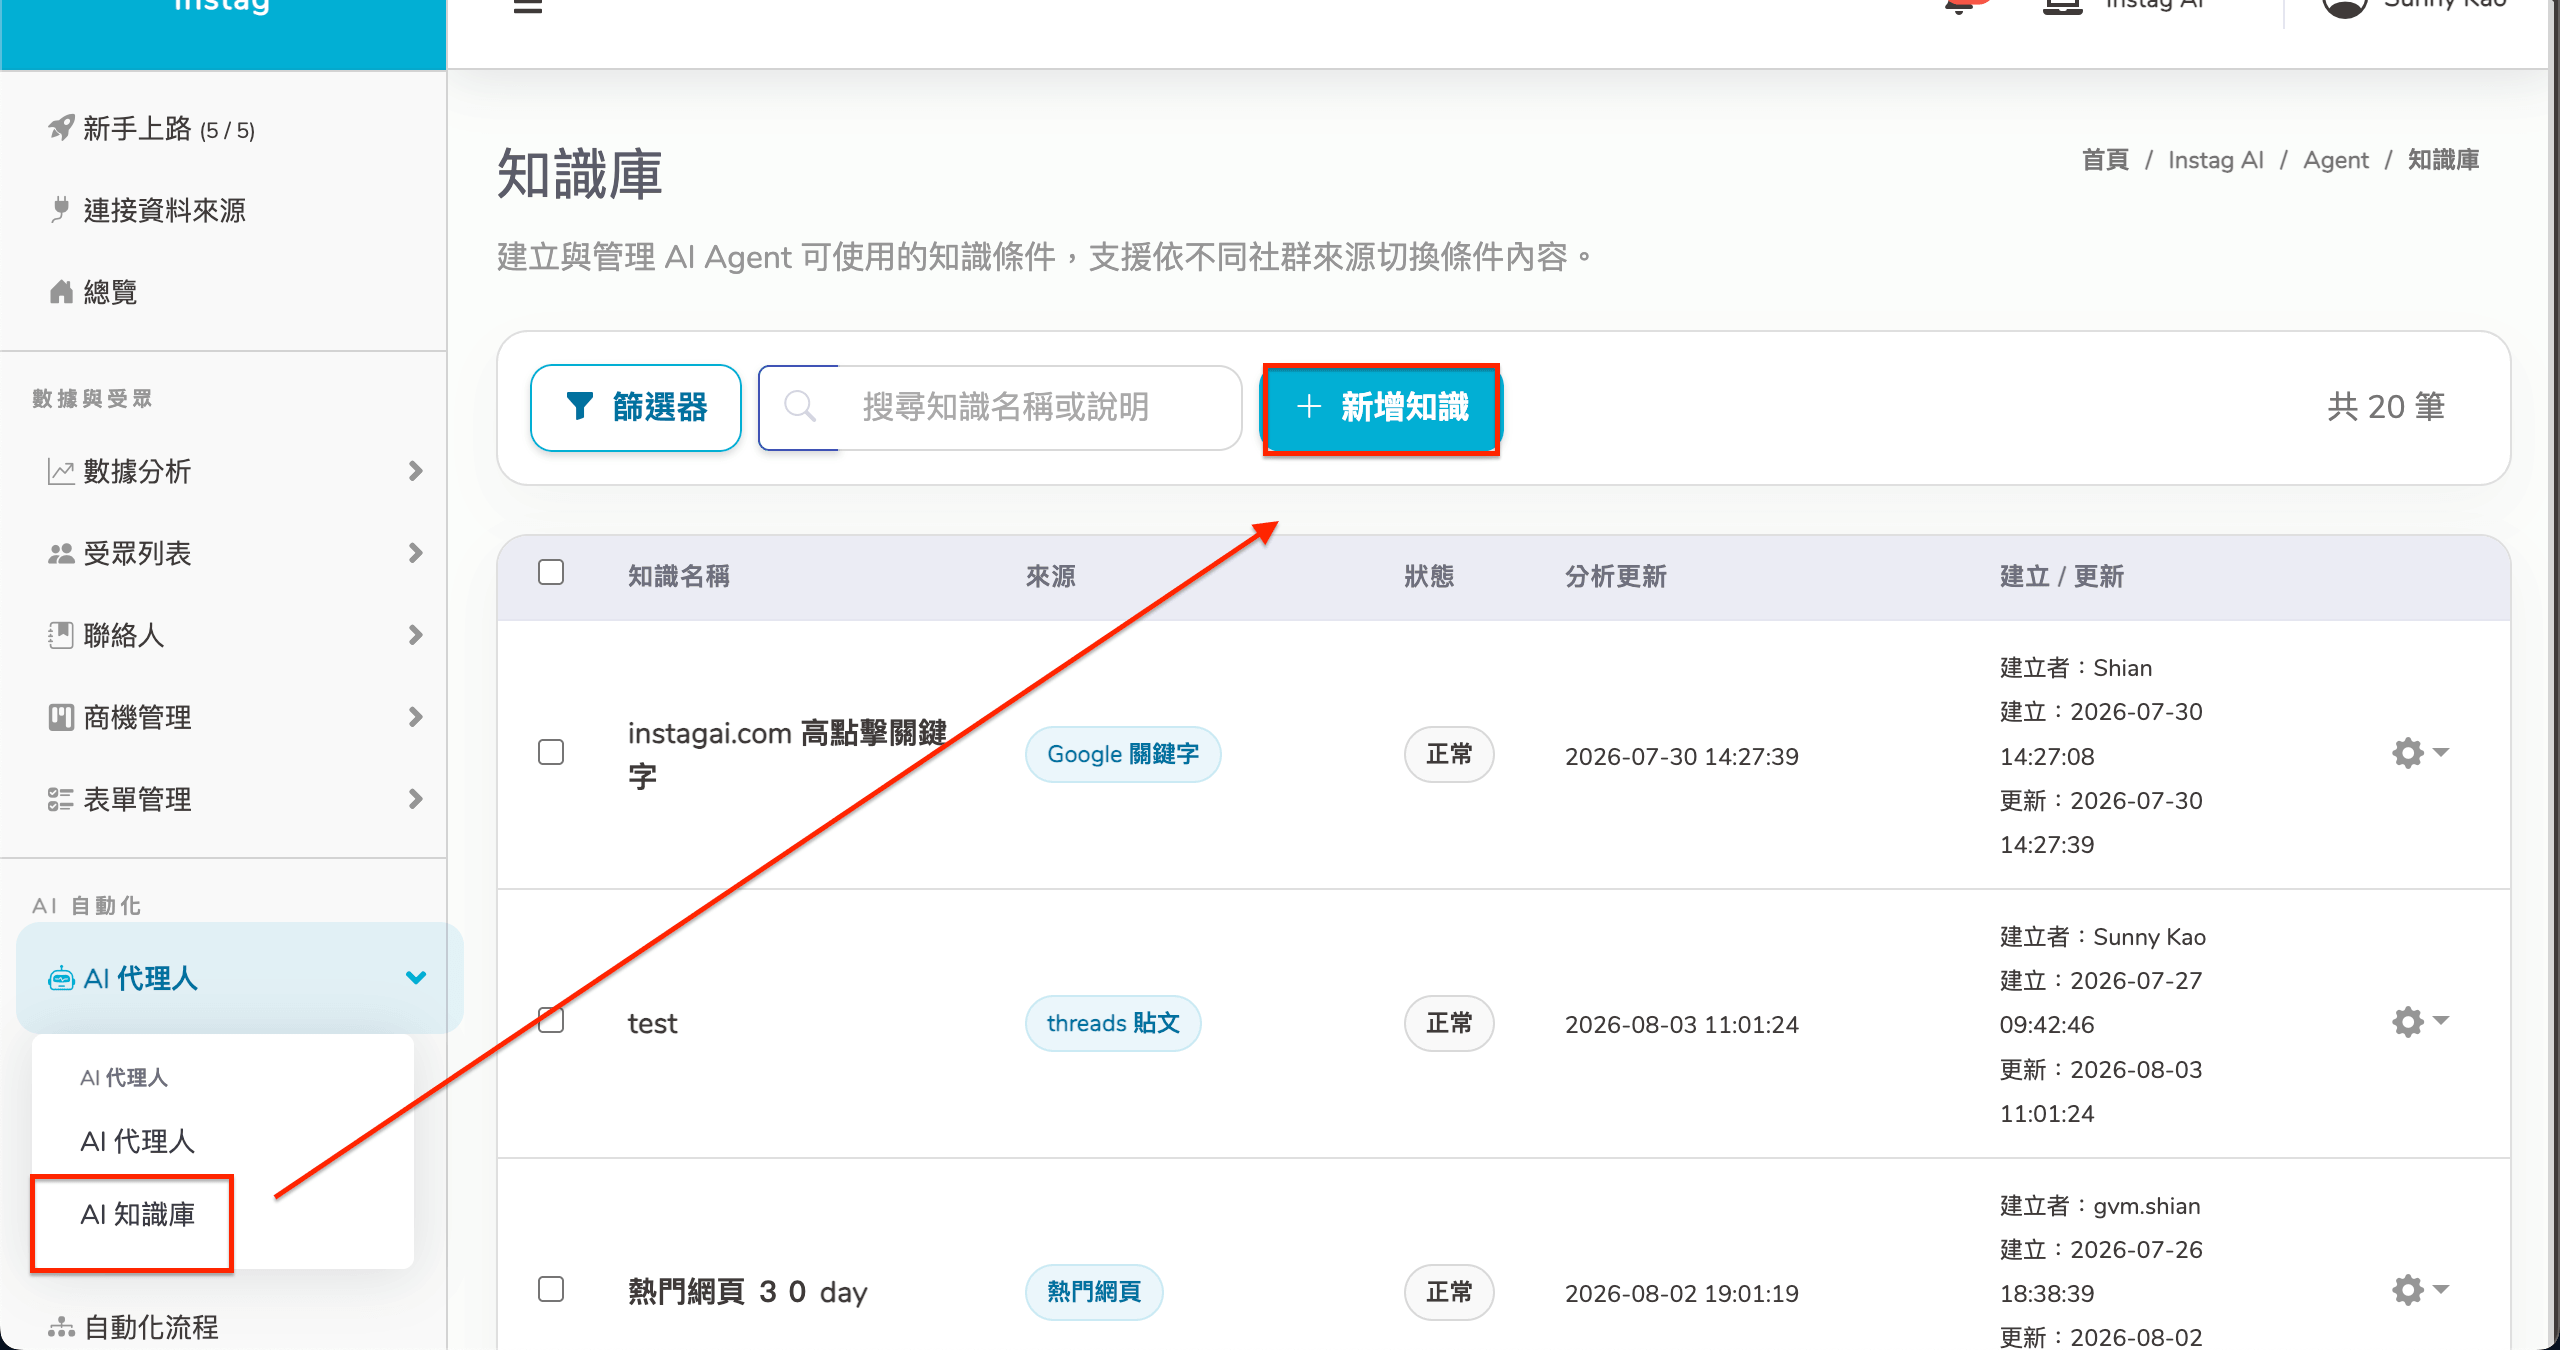Click the robot icon for AI 代理人

(x=61, y=979)
